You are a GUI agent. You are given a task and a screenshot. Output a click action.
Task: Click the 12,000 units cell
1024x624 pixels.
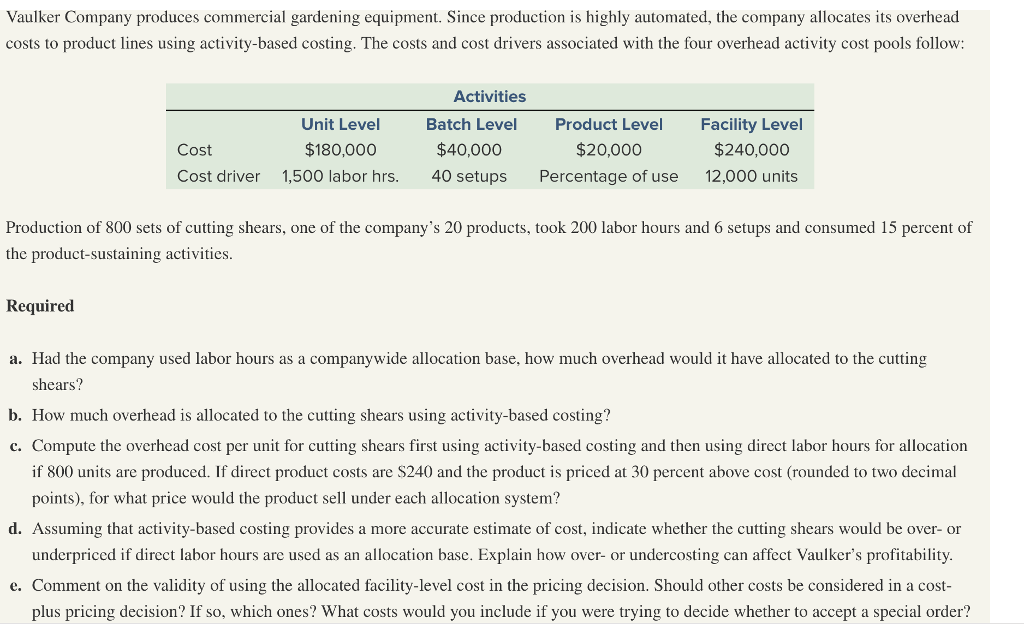pyautogui.click(x=751, y=176)
